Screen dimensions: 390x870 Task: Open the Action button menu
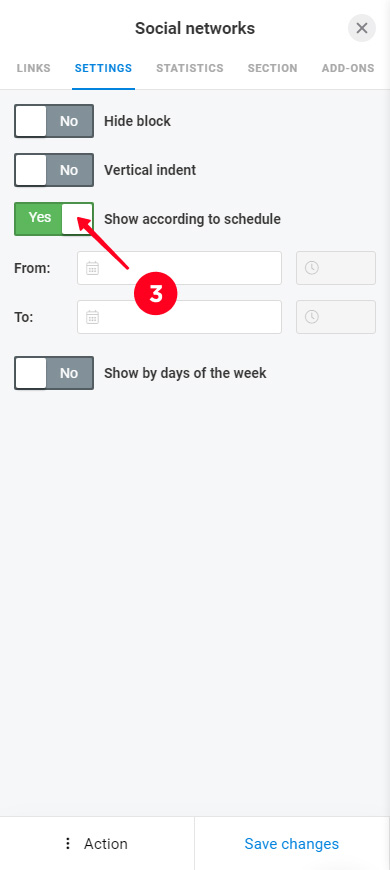click(x=97, y=844)
